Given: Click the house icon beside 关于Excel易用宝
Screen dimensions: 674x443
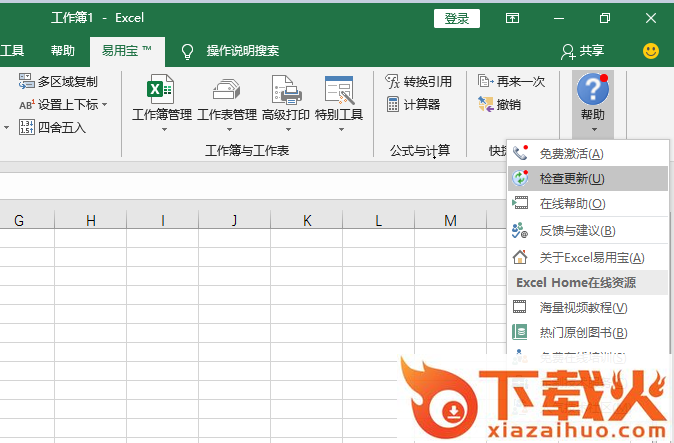Looking at the screenshot, I should coord(520,257).
